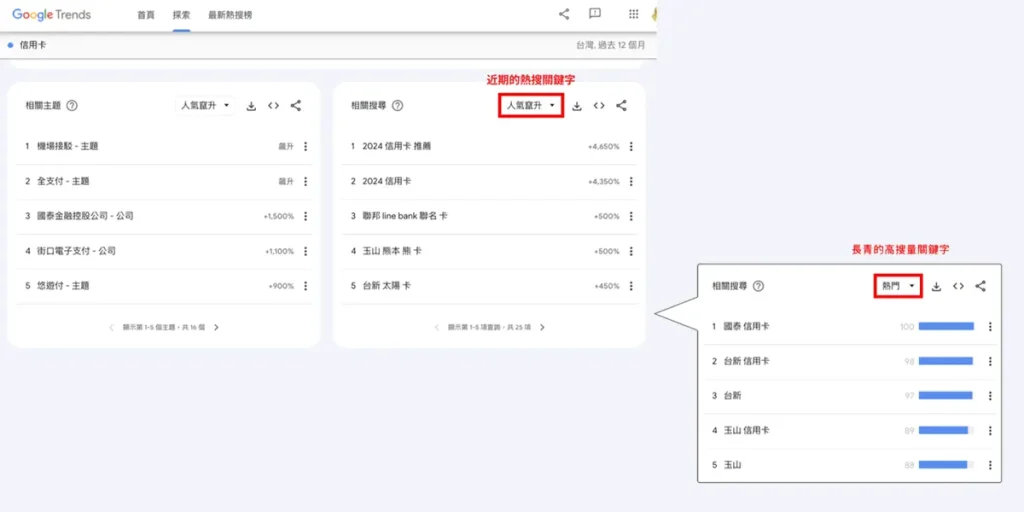Open more options for the 台新 row scored 97

tap(990, 396)
